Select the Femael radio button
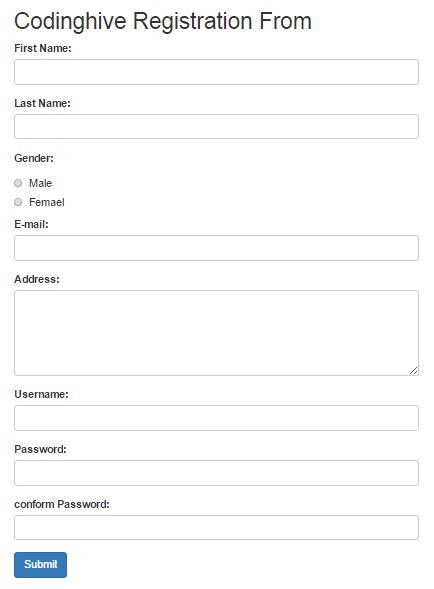This screenshot has width=434, height=589. click(18, 202)
